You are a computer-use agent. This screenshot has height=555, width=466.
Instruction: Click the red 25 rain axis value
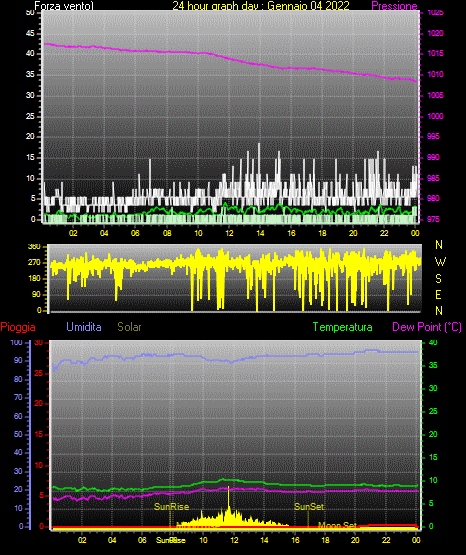coord(39,373)
